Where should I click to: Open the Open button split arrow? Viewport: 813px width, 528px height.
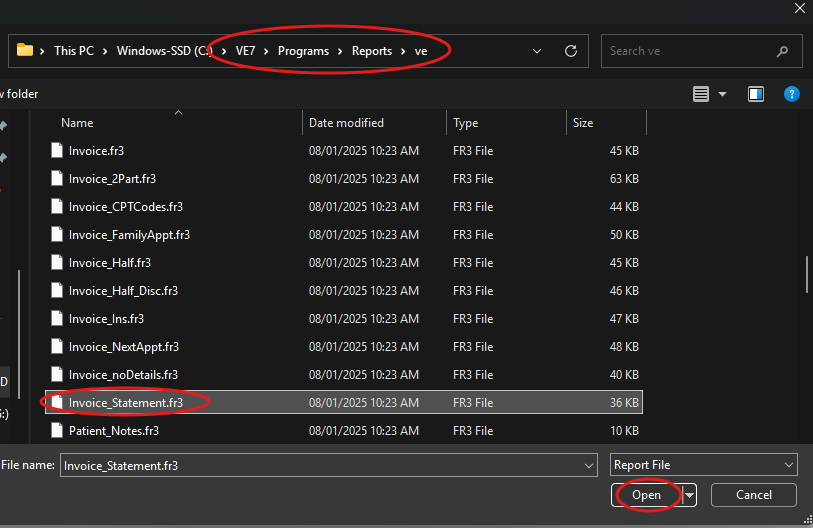coord(689,495)
